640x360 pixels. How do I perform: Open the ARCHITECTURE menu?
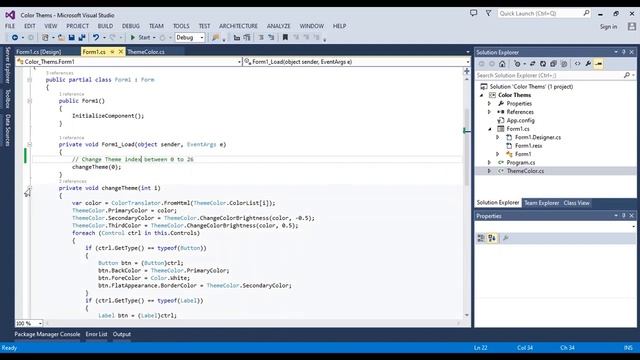point(238,26)
